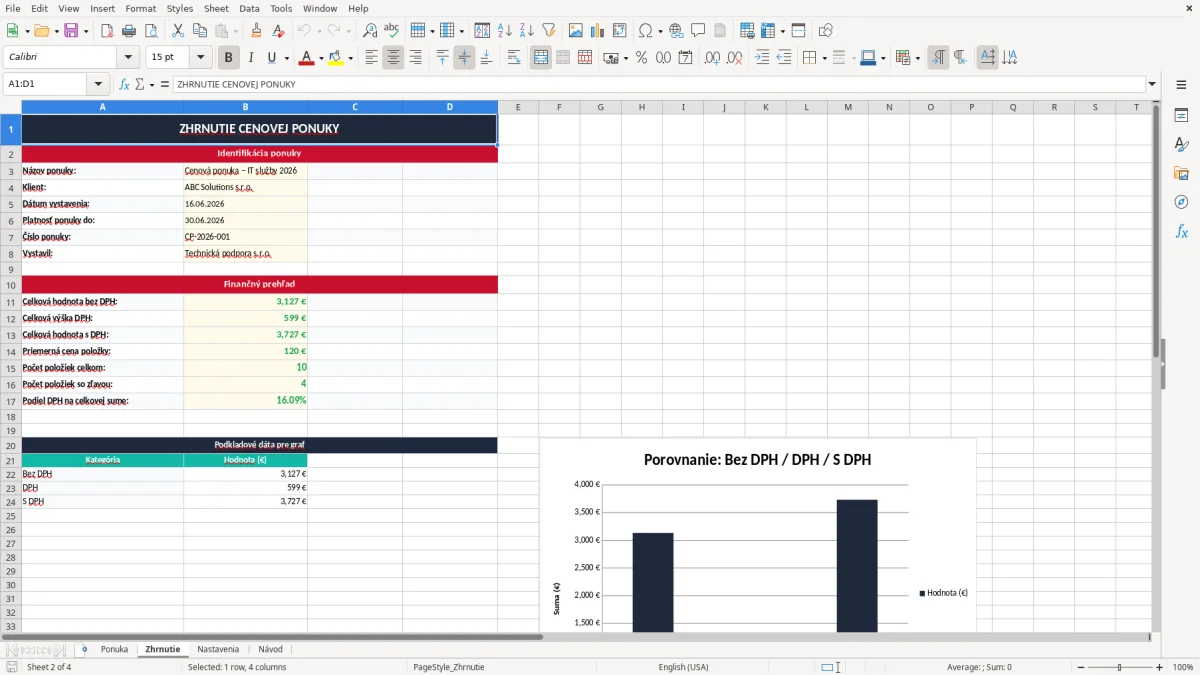Apply yellow background highlight color
The height and width of the screenshot is (675, 1200).
tap(336, 58)
